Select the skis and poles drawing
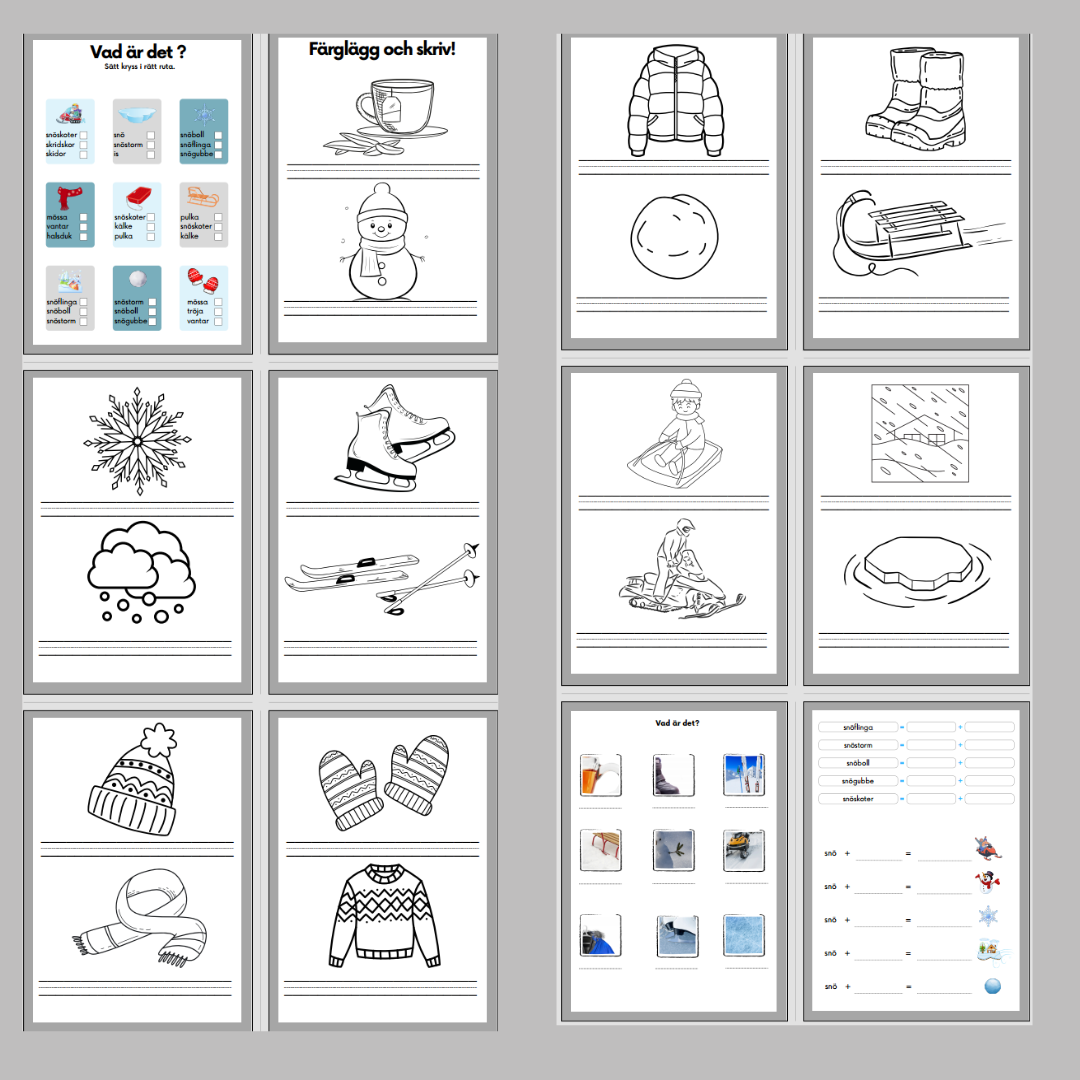The height and width of the screenshot is (1080, 1080). click(382, 579)
